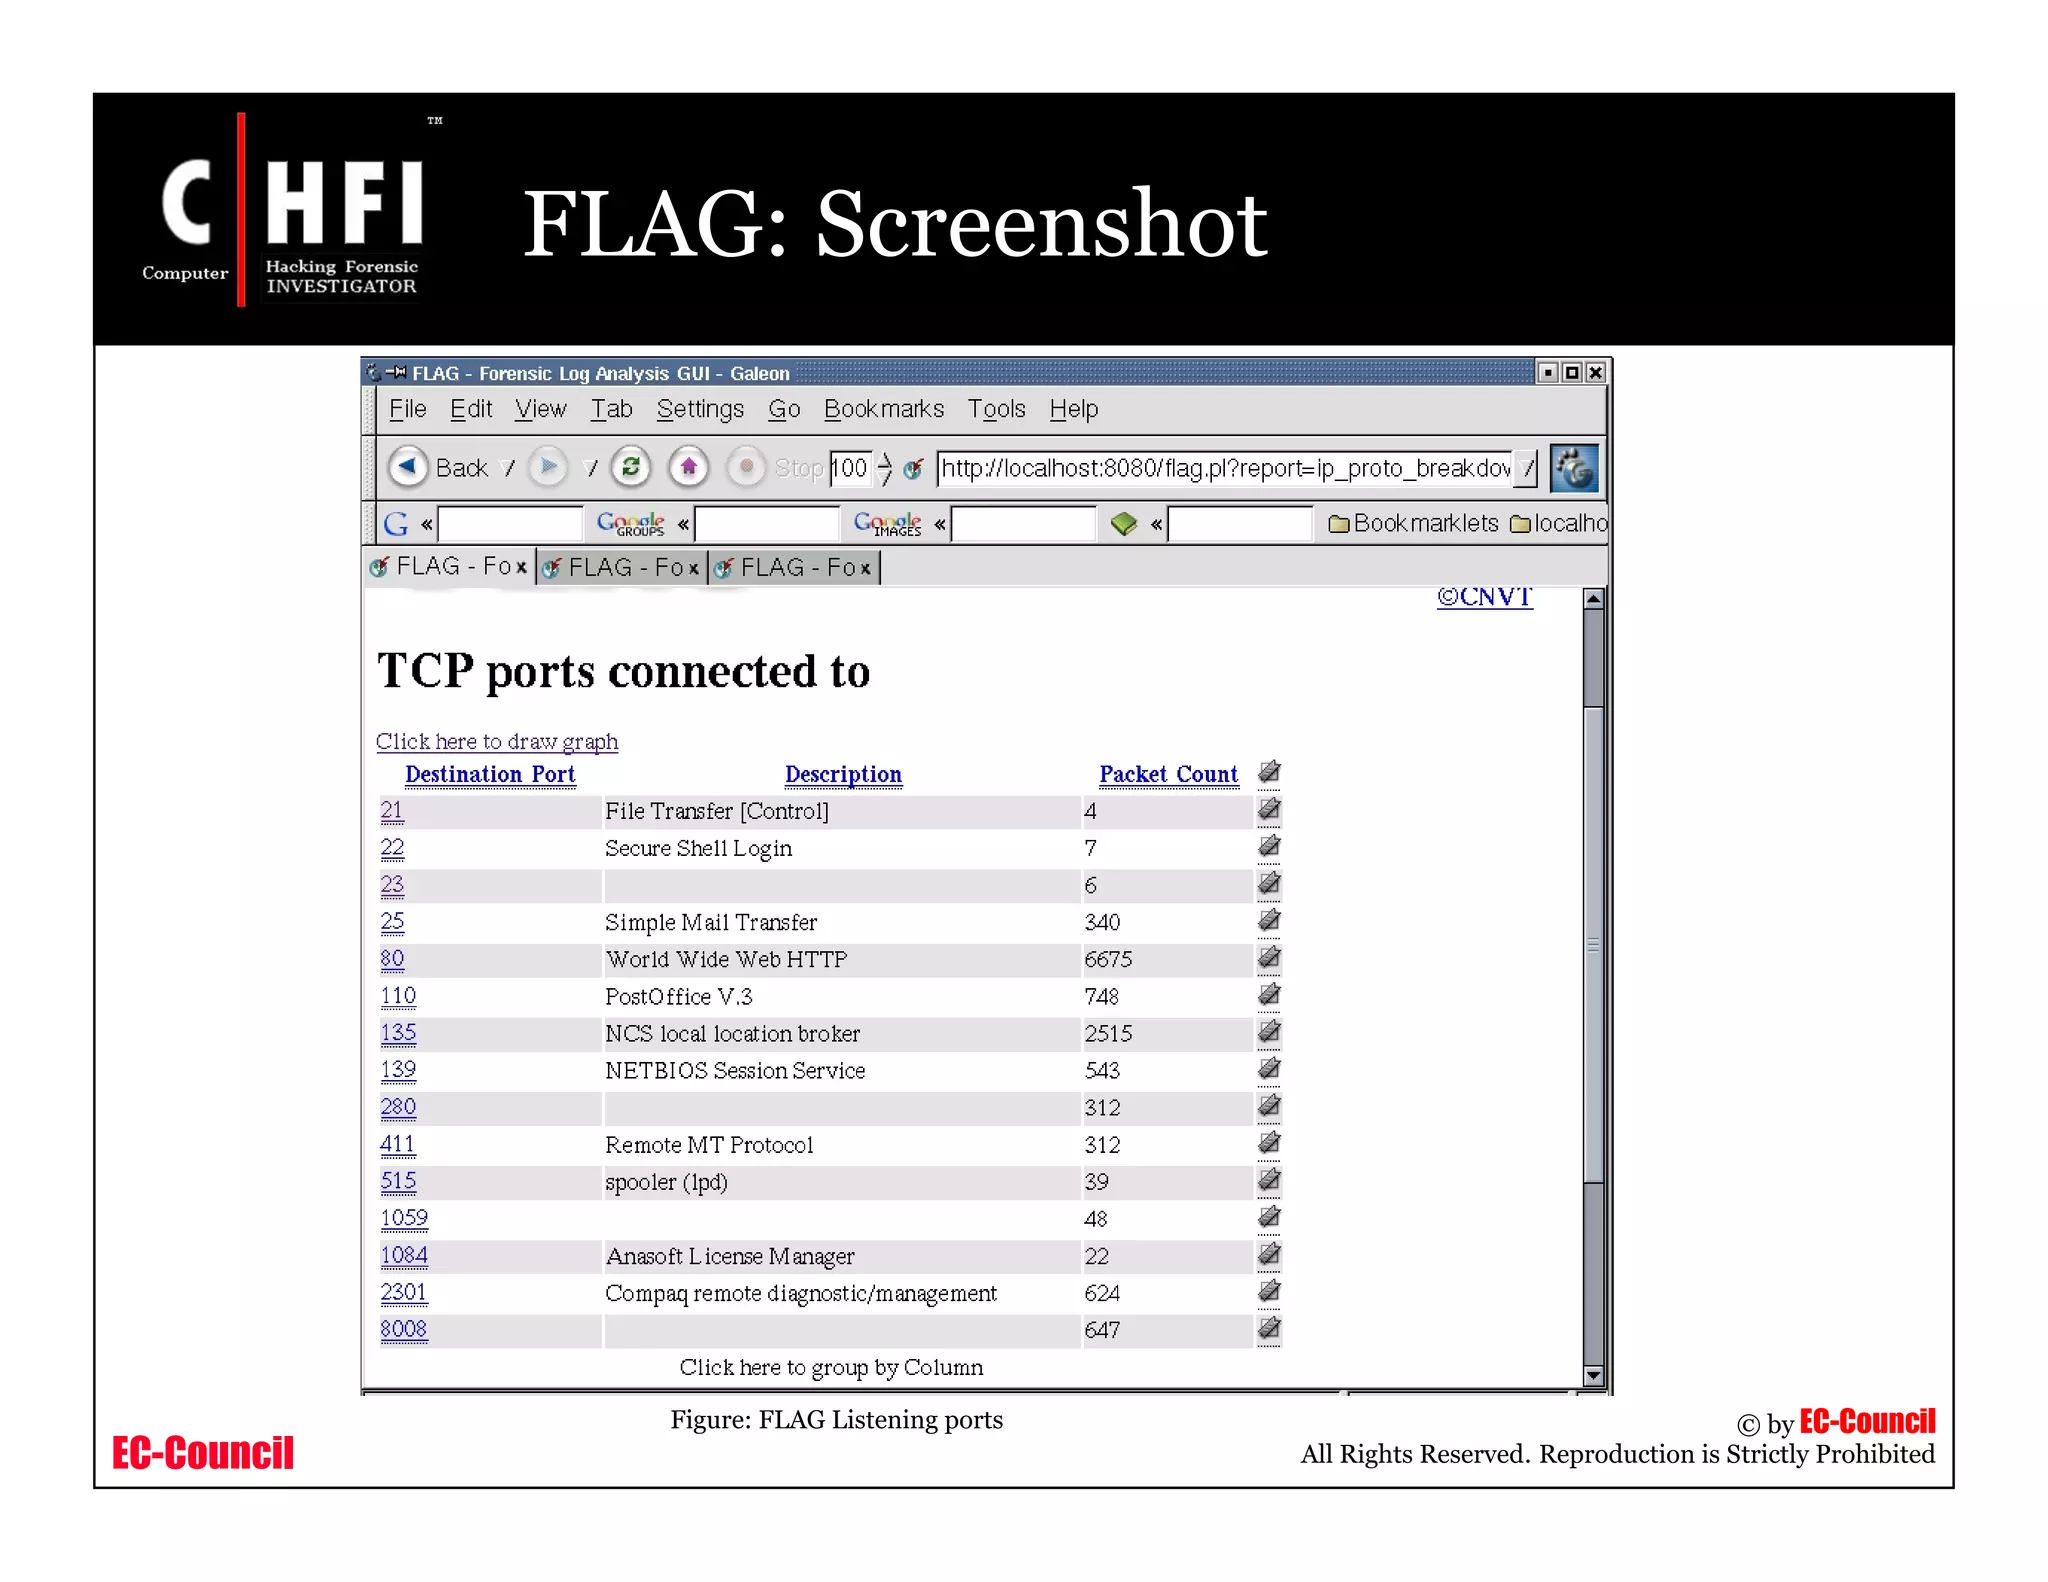Click the Galeon throbber icon beside URL

click(1574, 468)
